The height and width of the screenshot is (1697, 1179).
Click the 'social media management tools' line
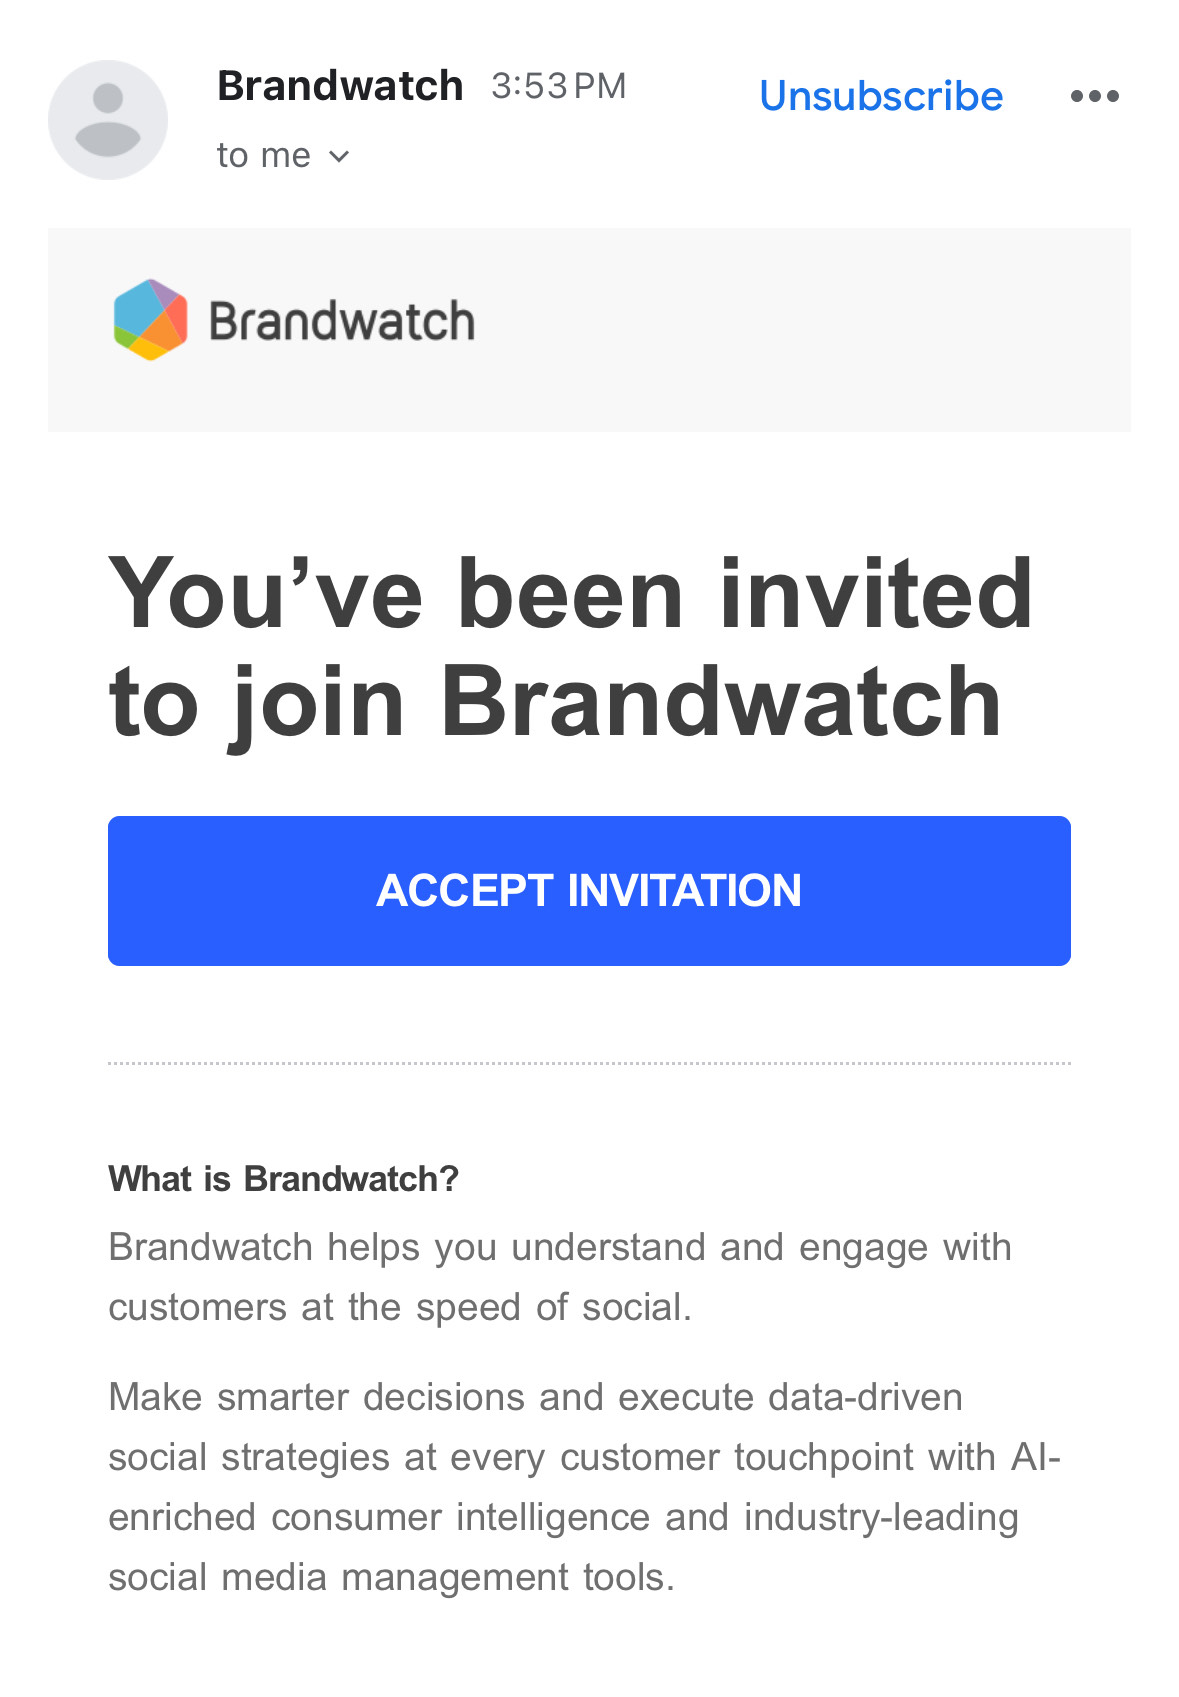point(391,1578)
